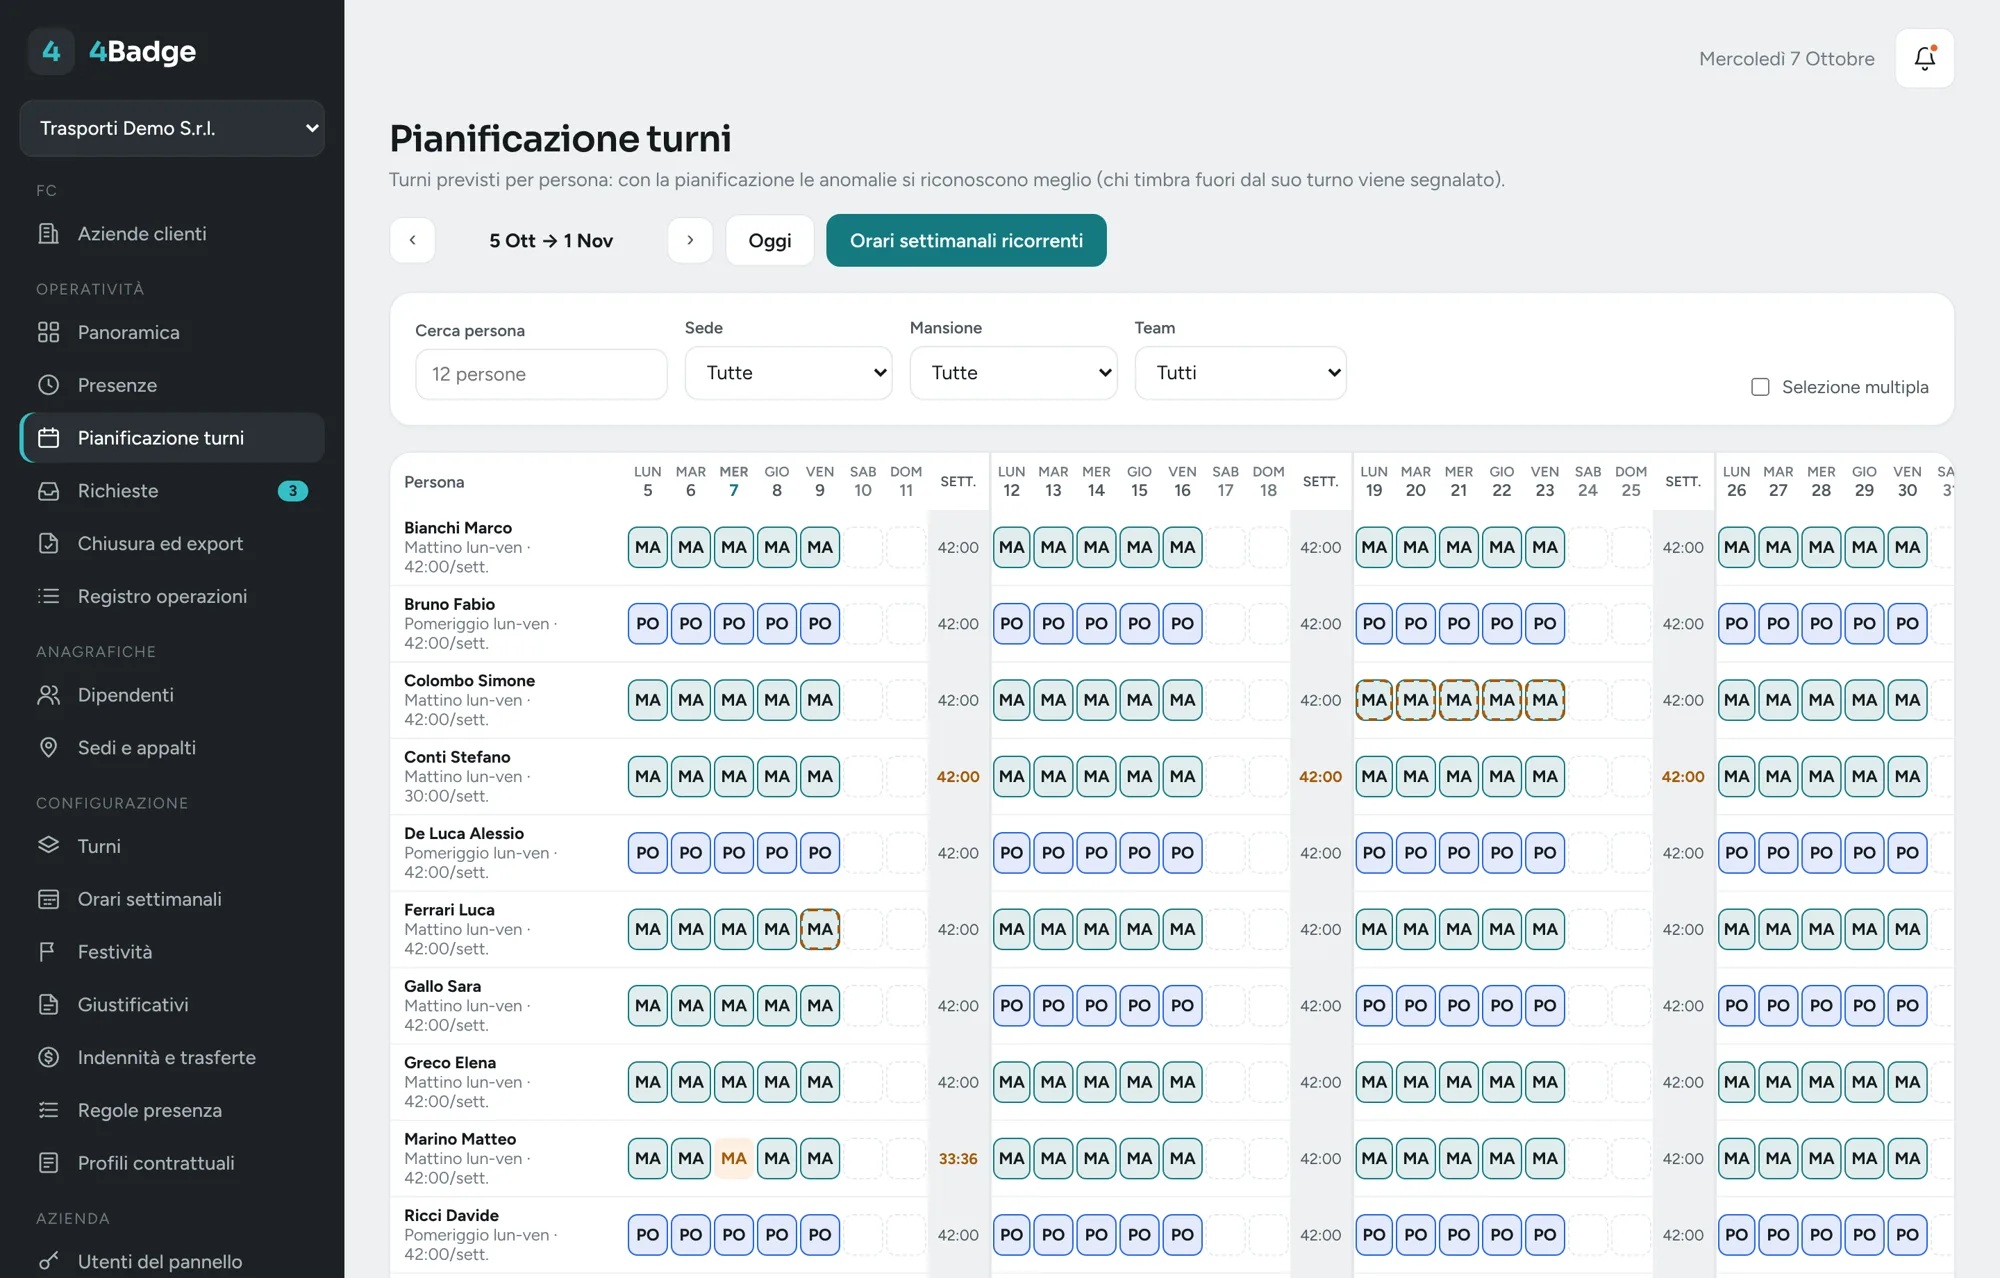
Task: Go to the next date range
Action: (x=690, y=240)
